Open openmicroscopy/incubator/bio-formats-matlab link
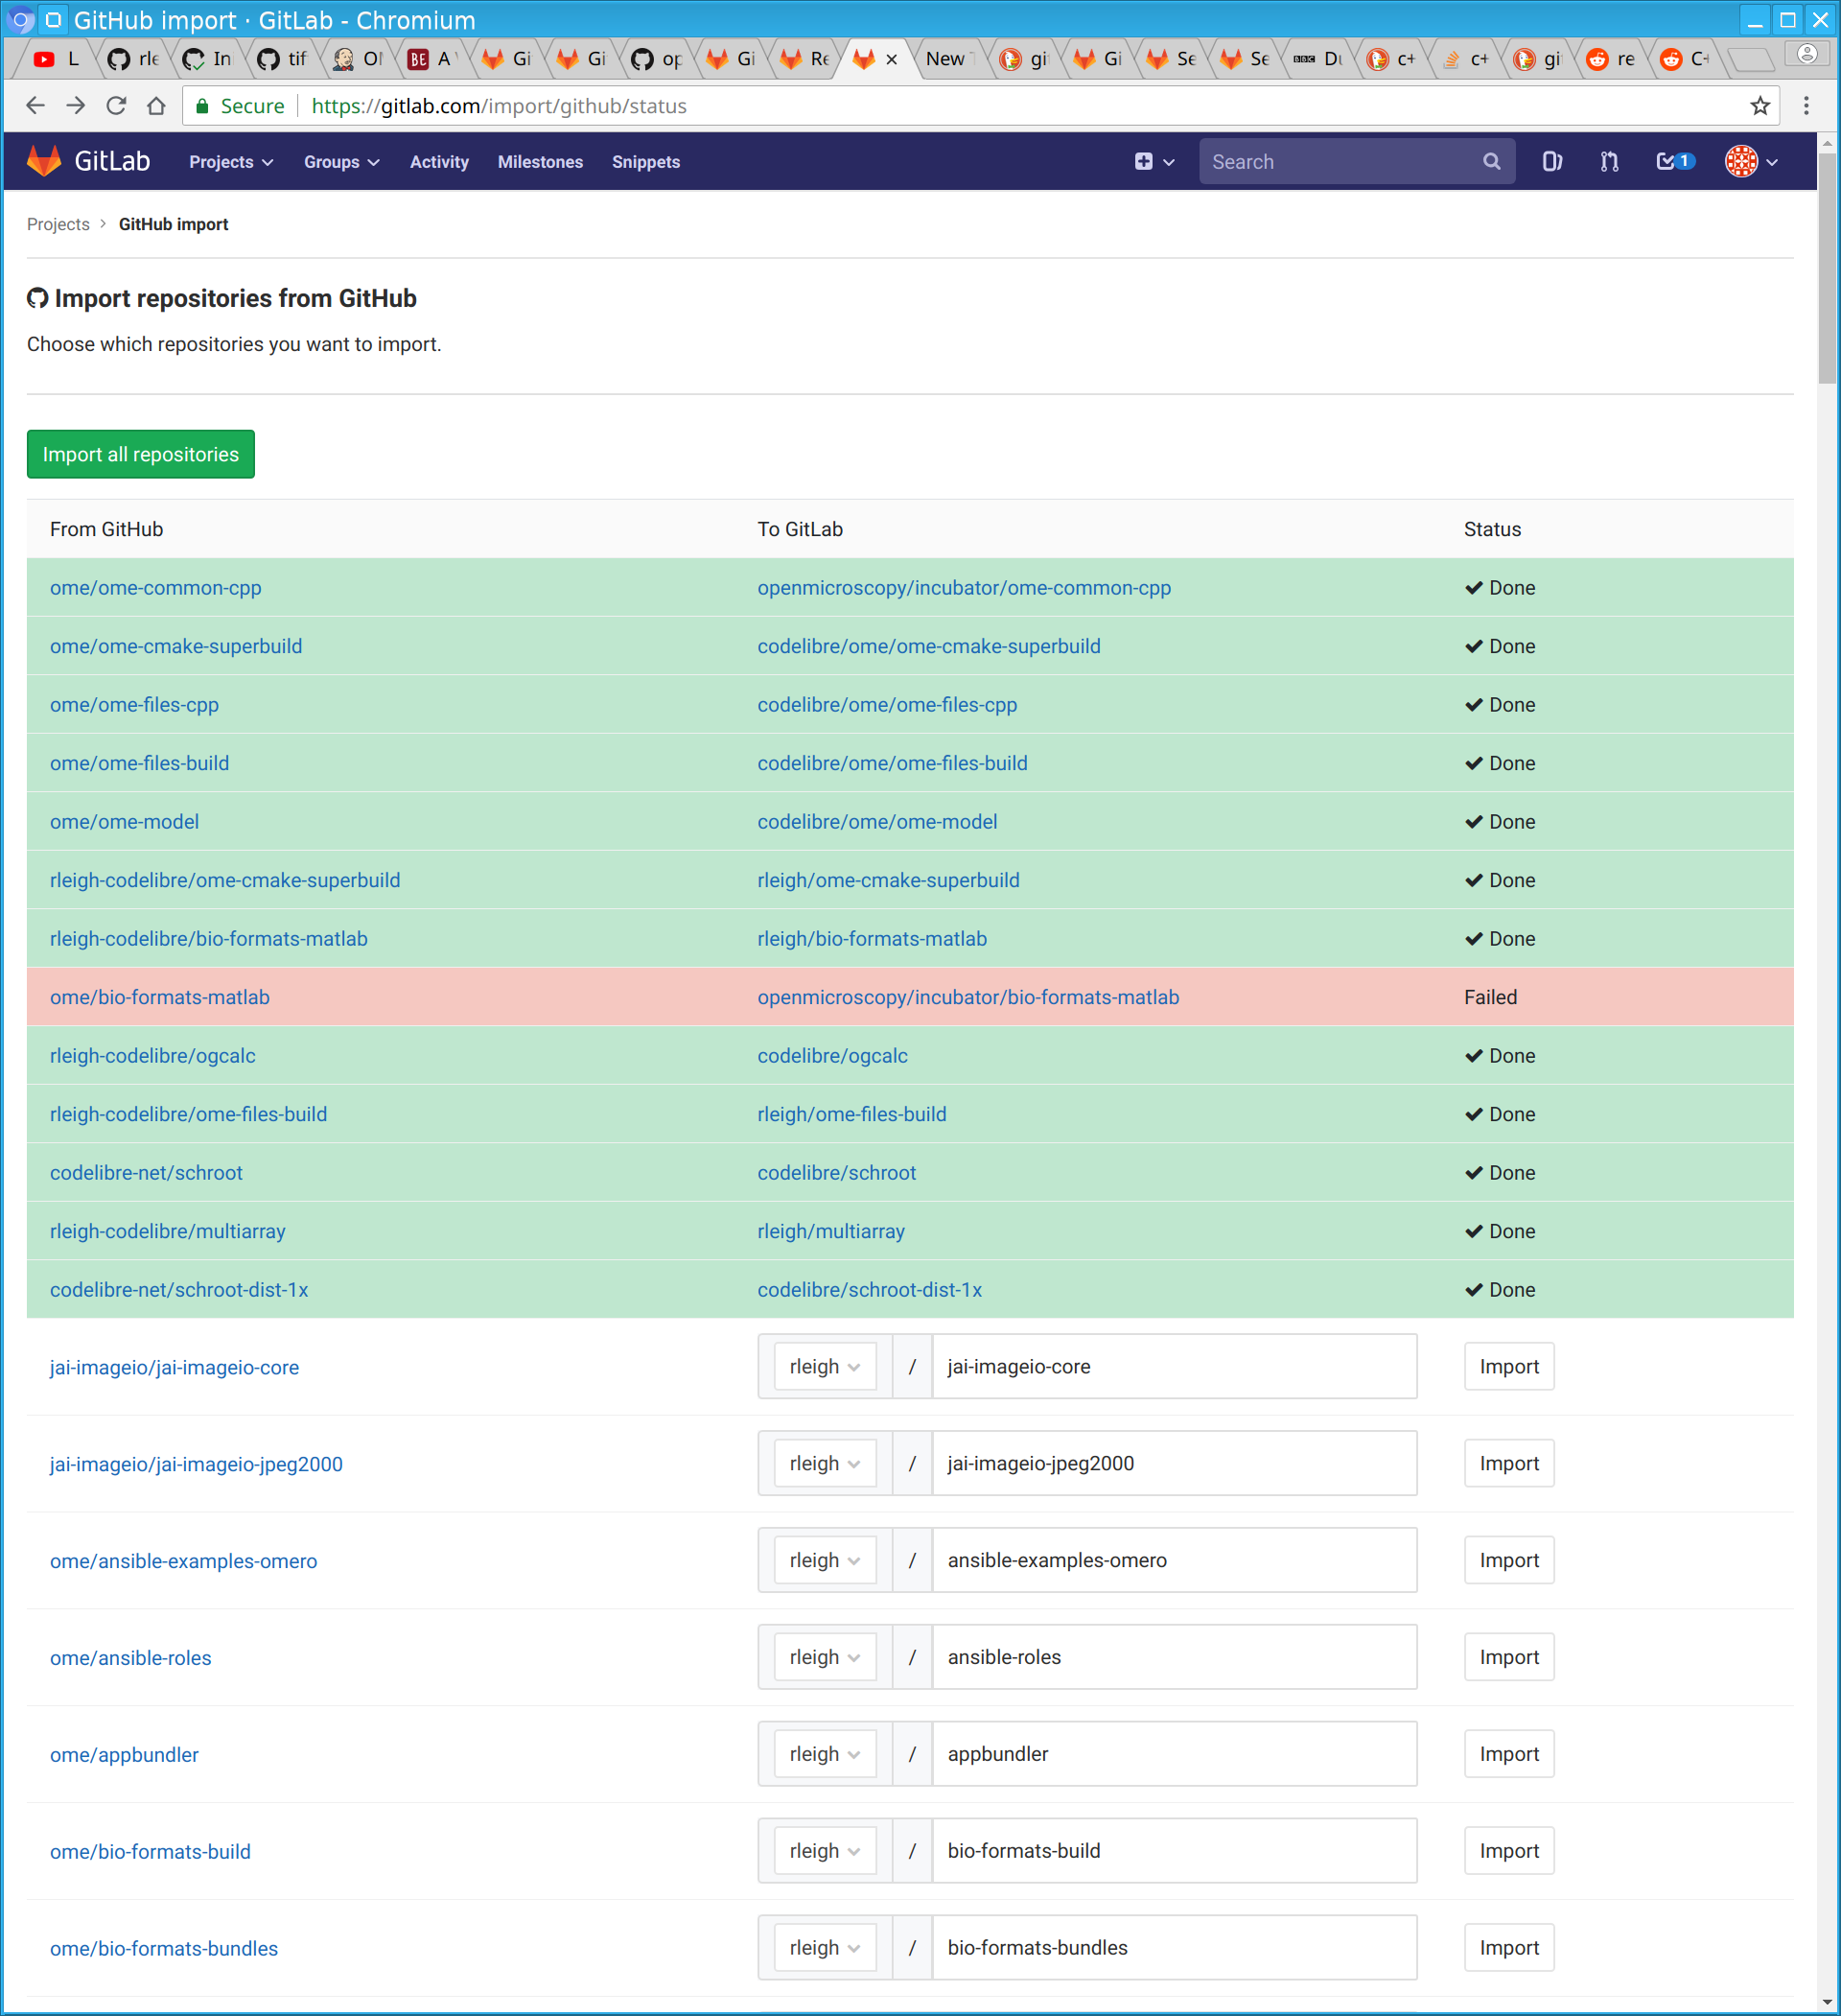 tap(968, 997)
